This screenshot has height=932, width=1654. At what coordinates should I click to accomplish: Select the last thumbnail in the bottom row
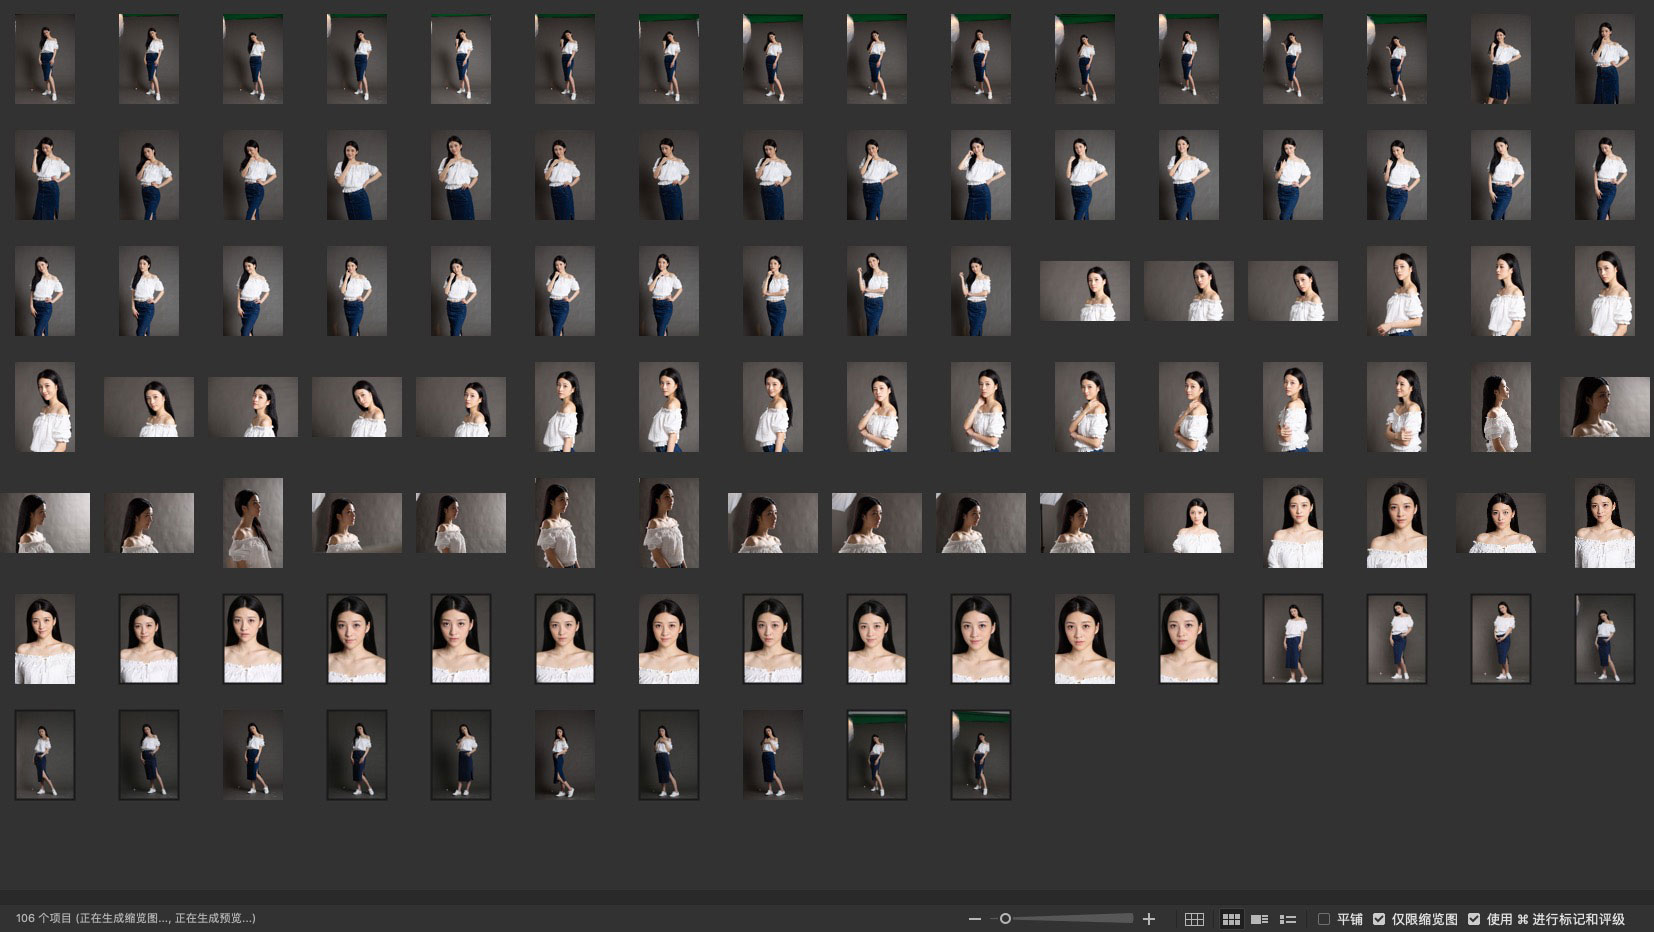(981, 755)
